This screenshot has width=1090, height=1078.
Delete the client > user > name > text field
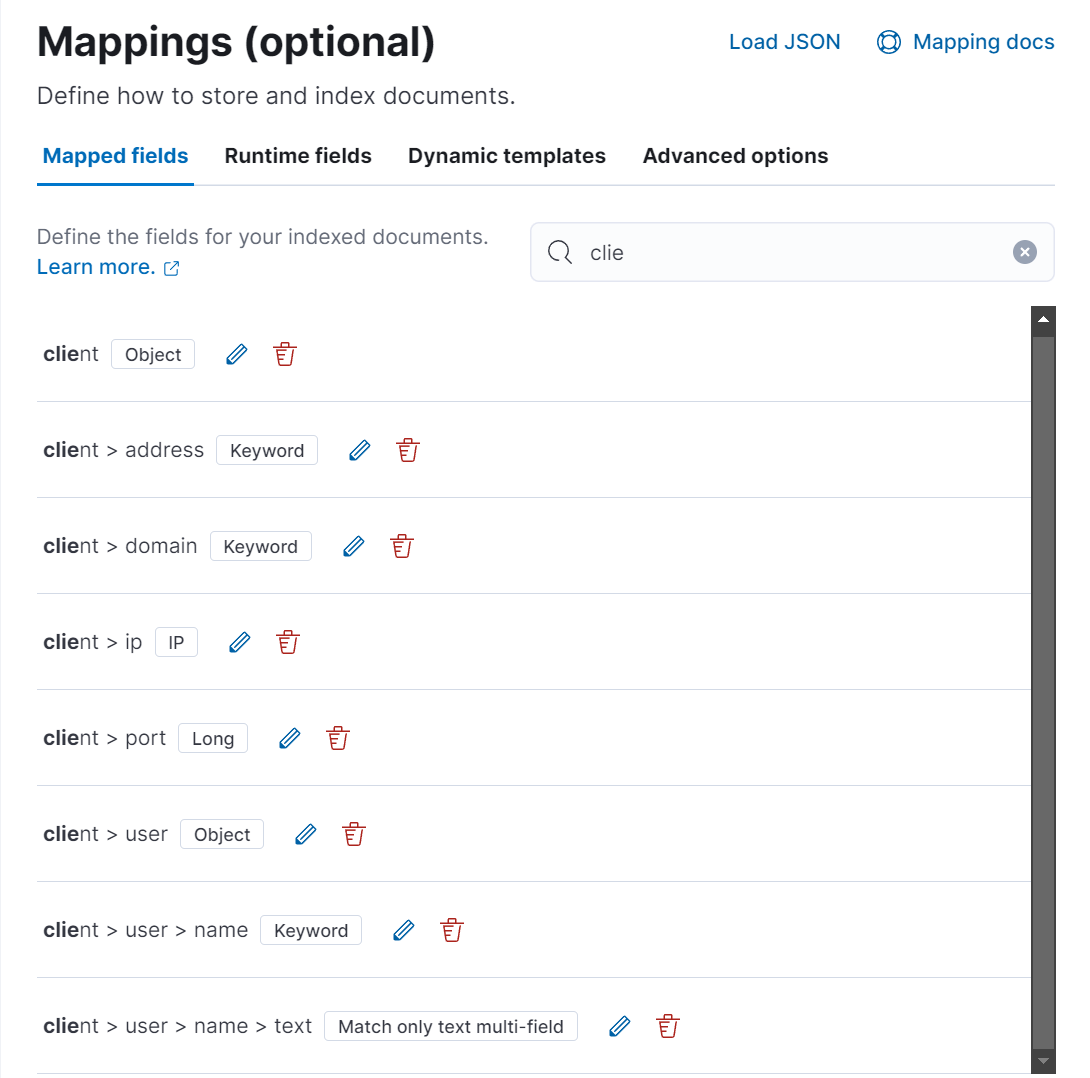pyautogui.click(x=667, y=1026)
